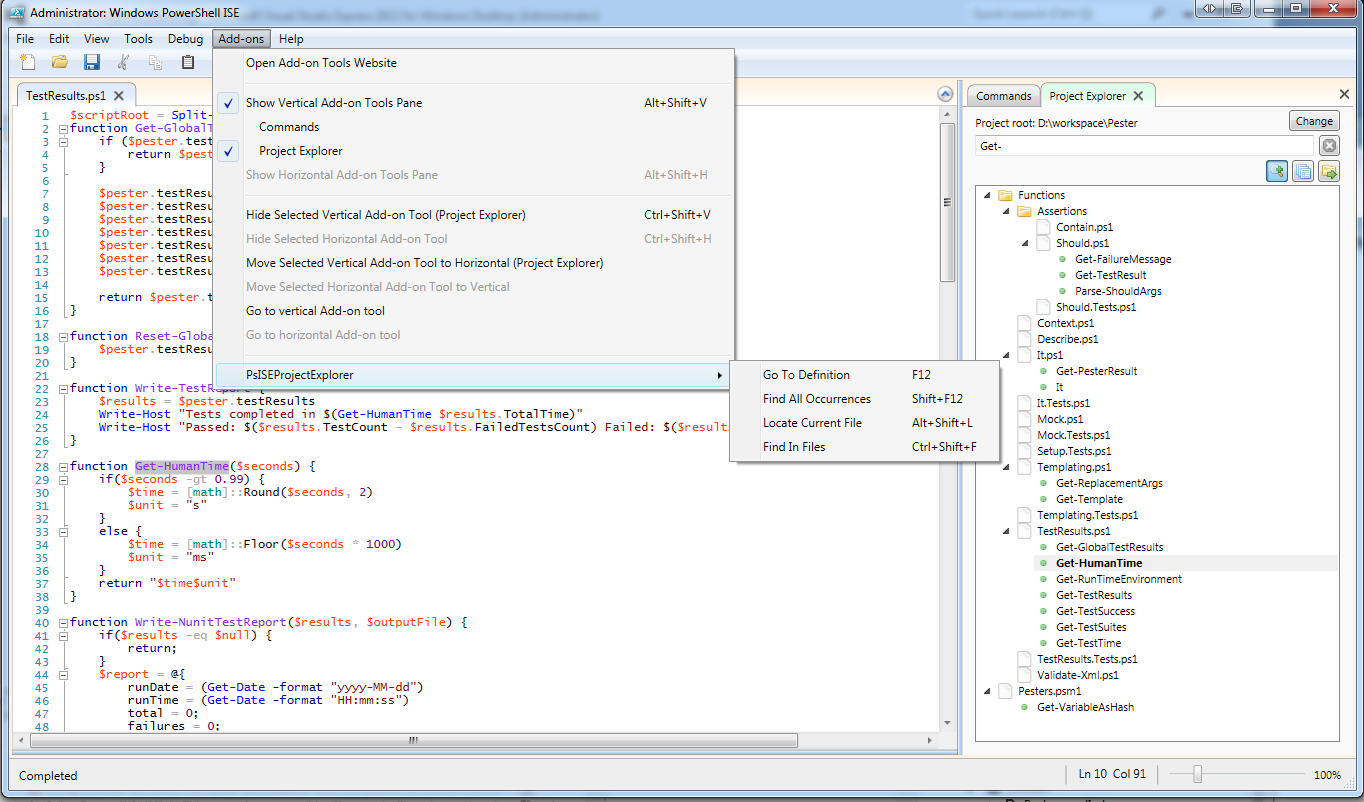
Task: Open the PsISEProjectExplorer submenu entry
Action: (474, 375)
